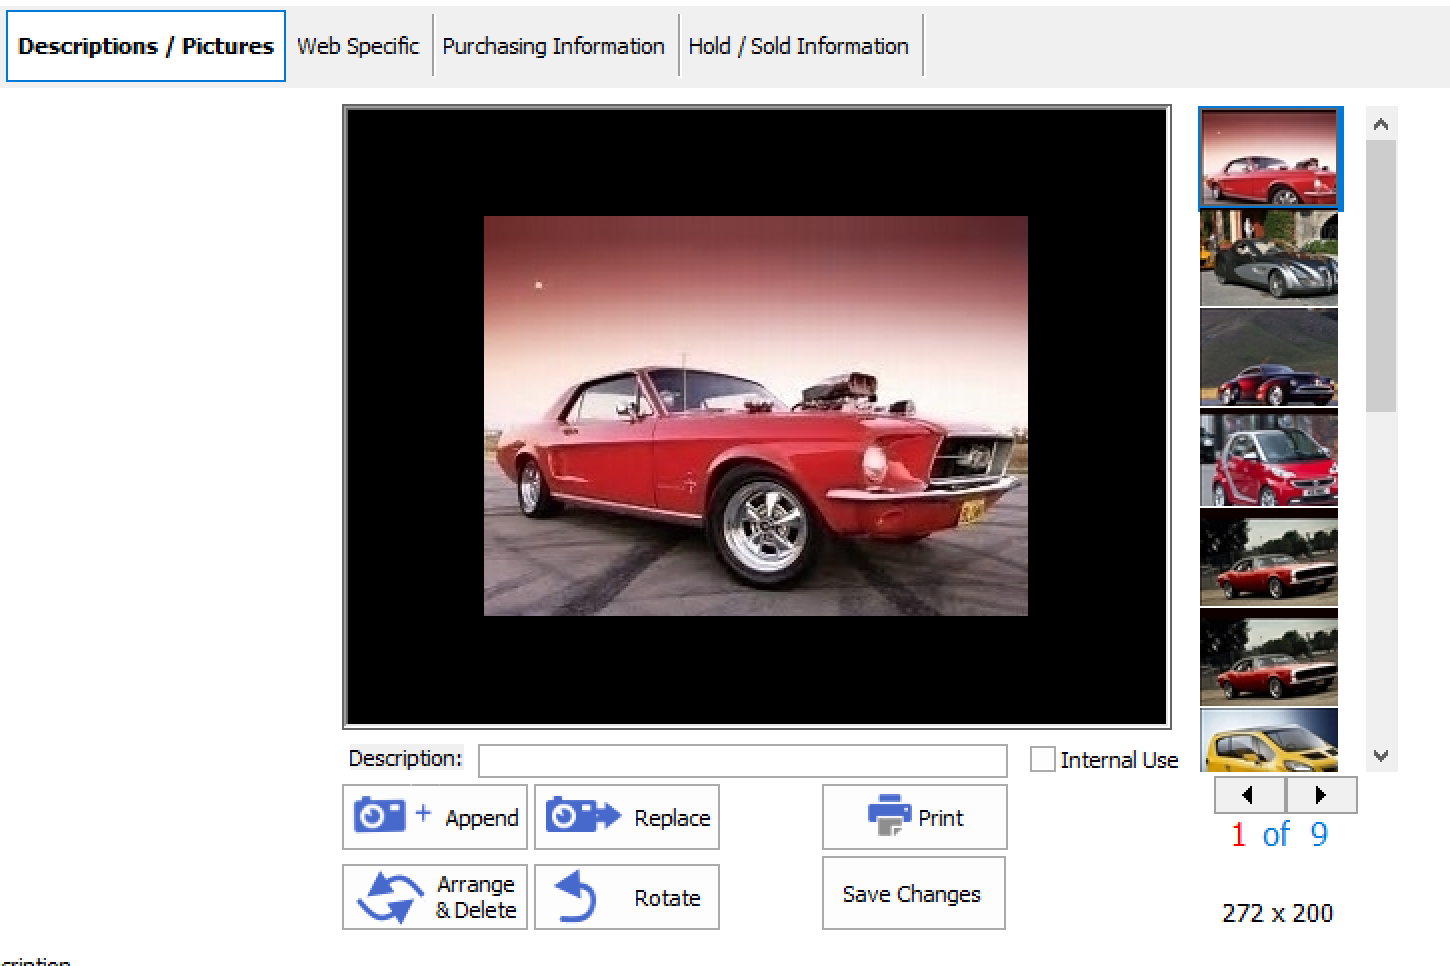Click the circular arrows icon for Arrange & Delete

coord(390,895)
